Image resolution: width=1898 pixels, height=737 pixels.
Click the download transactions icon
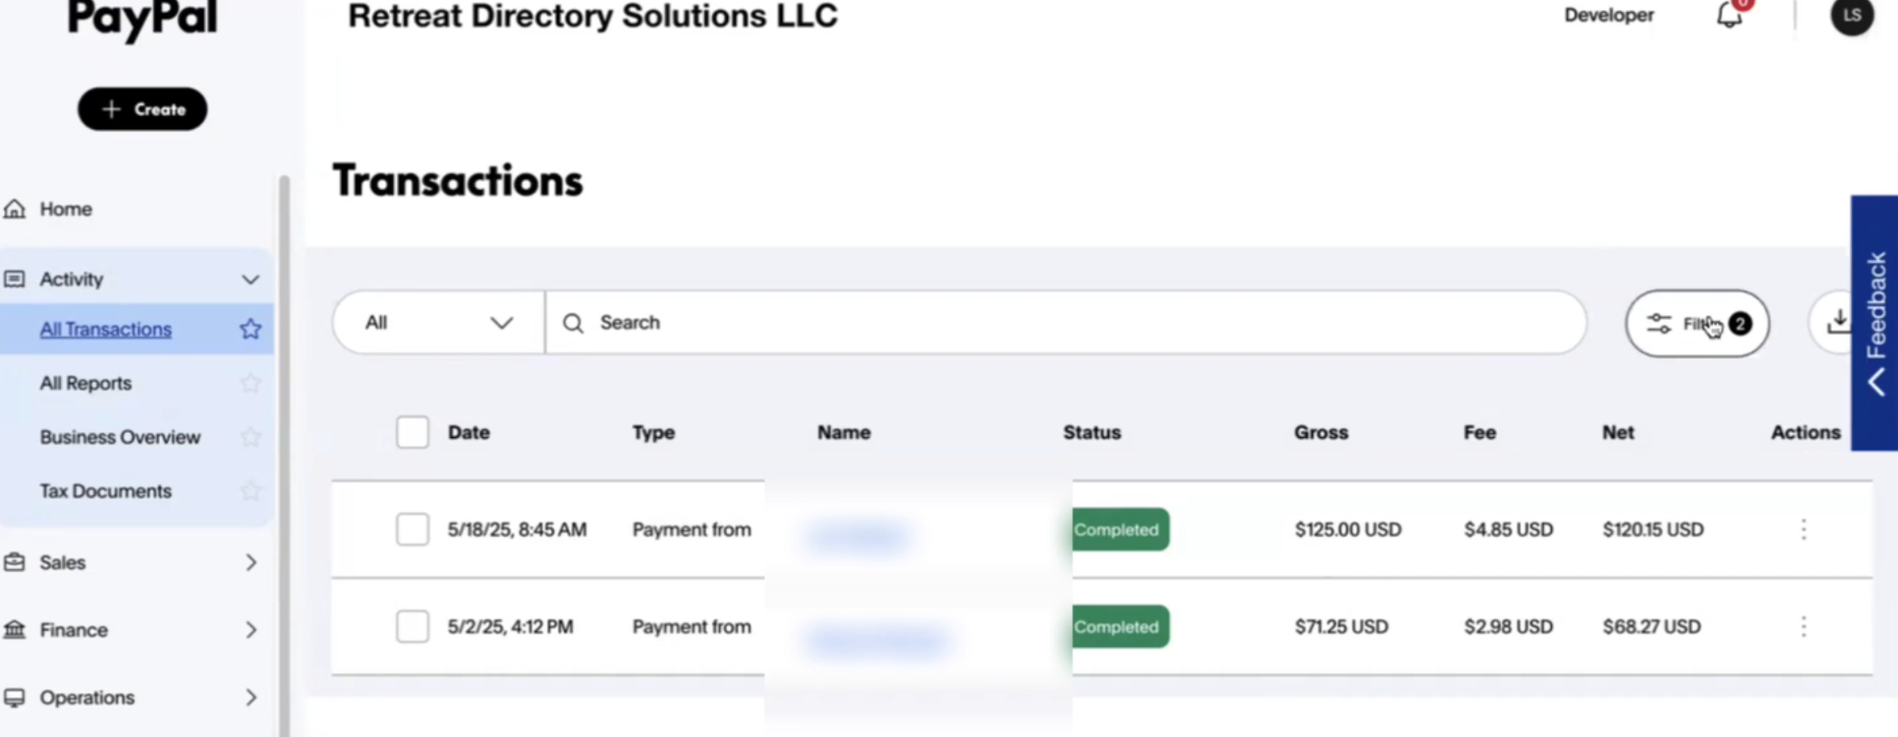pyautogui.click(x=1838, y=322)
